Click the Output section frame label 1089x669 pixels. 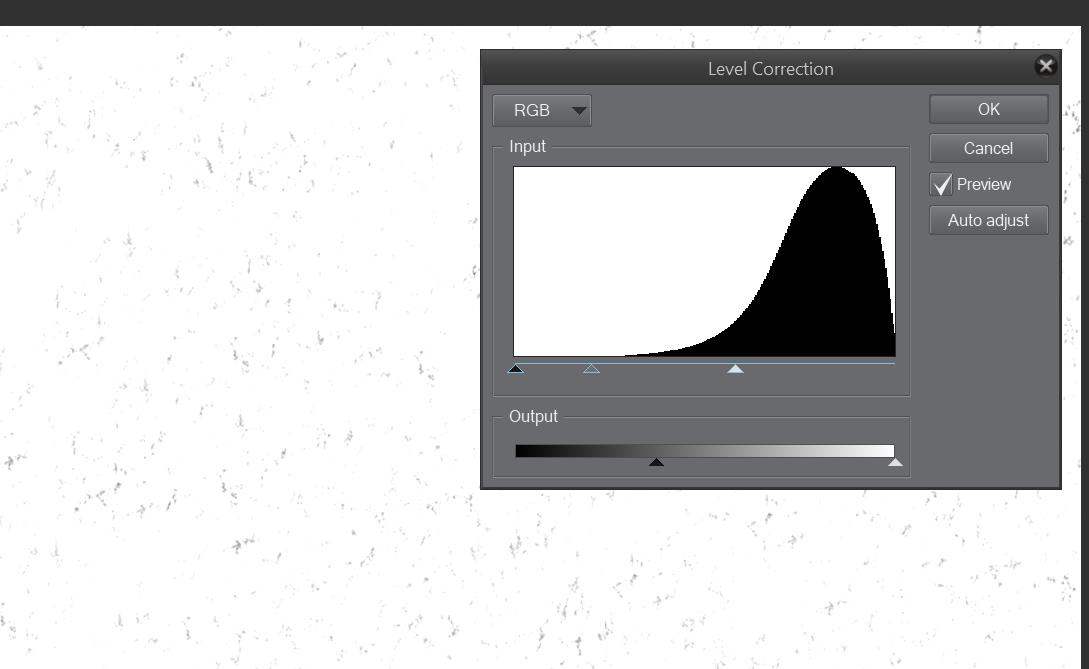pos(533,416)
